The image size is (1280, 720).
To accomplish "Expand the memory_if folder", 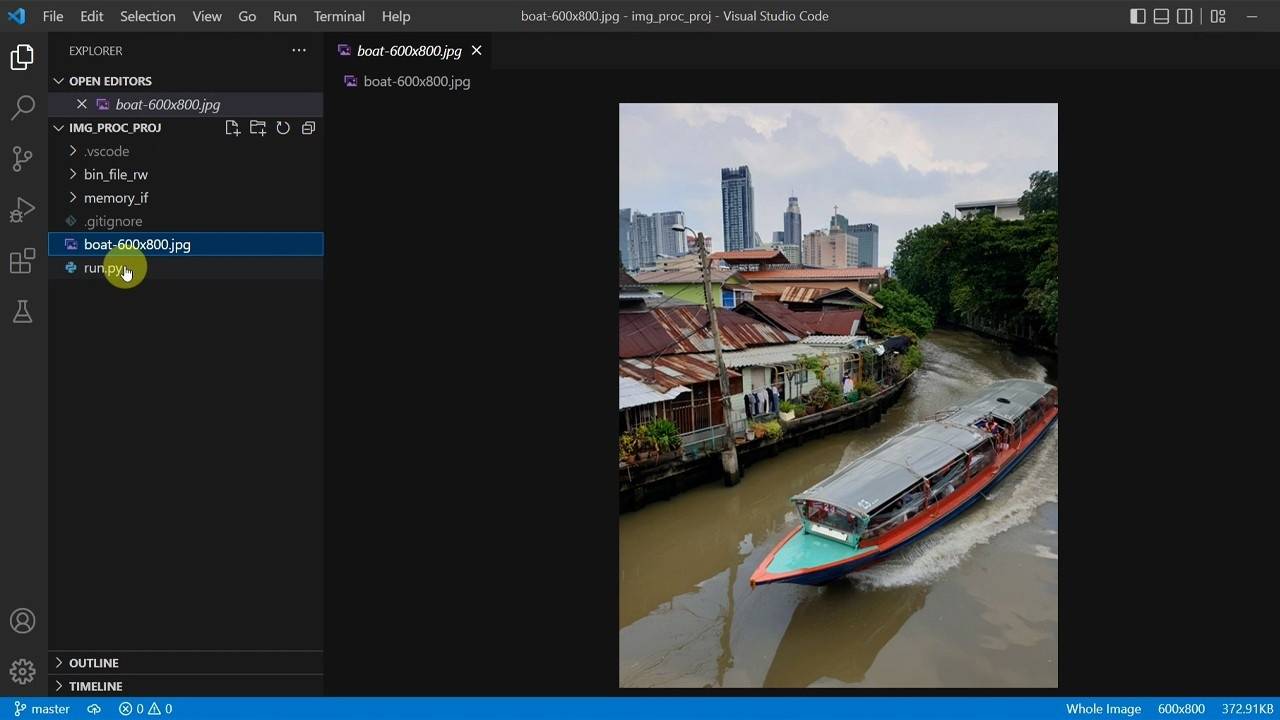I will (186, 198).
